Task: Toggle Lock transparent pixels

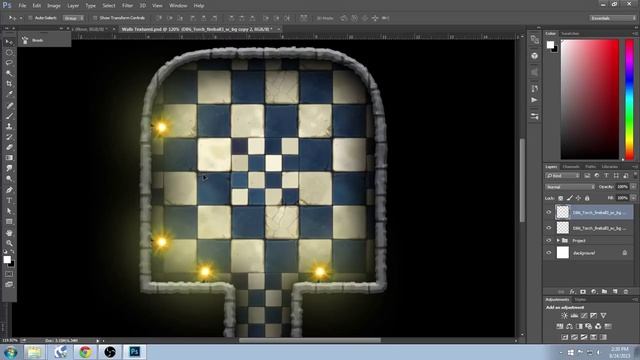Action: (561, 198)
